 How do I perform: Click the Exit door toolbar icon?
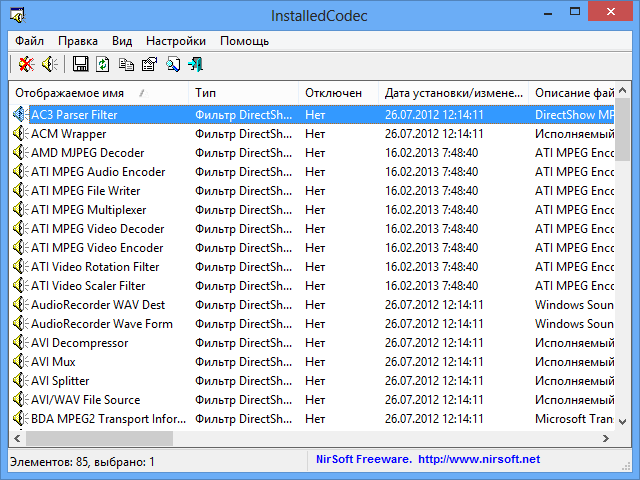[196, 64]
